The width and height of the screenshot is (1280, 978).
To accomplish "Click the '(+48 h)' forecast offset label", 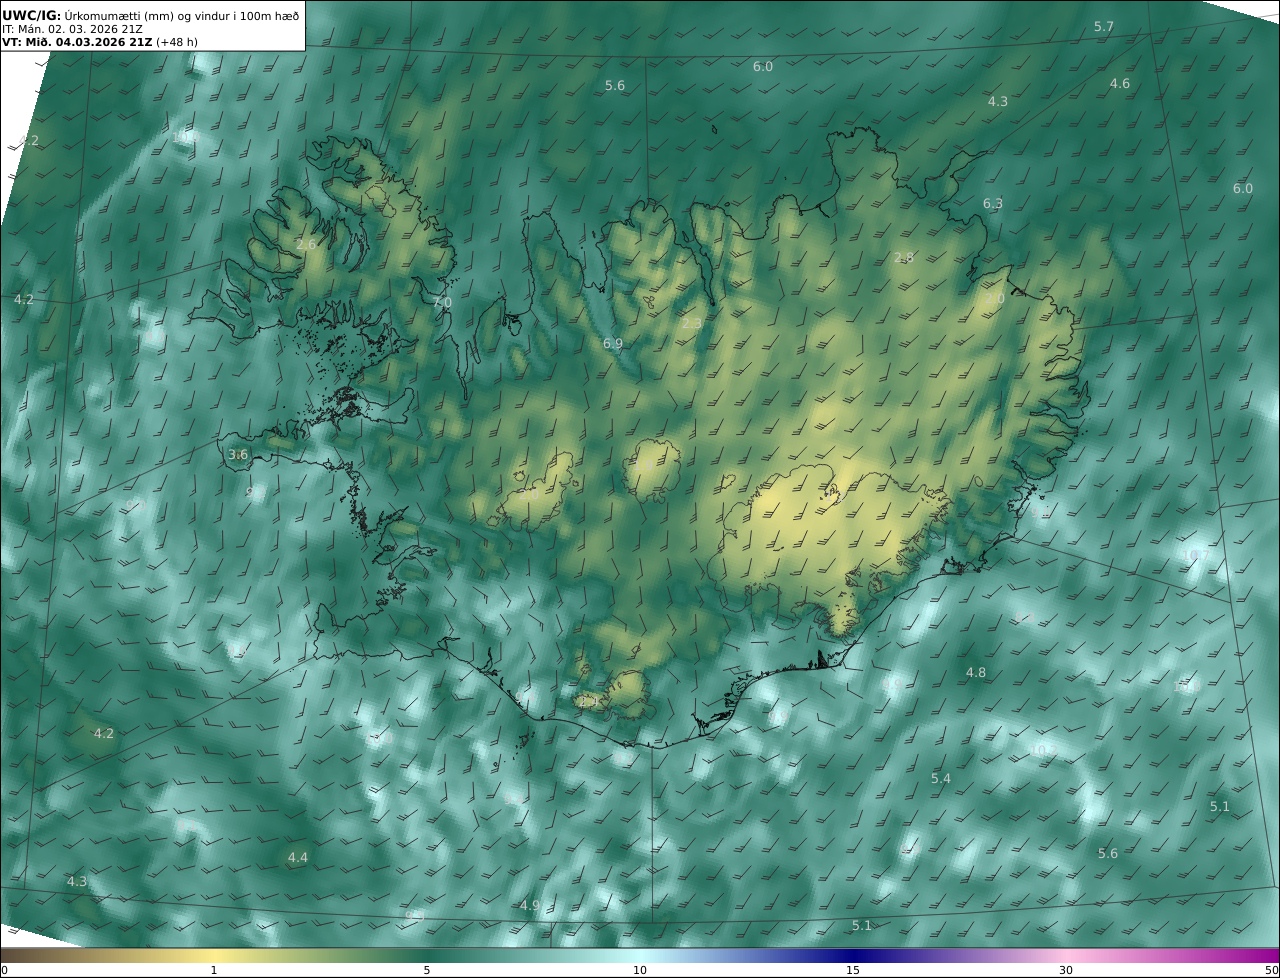I will (x=177, y=42).
